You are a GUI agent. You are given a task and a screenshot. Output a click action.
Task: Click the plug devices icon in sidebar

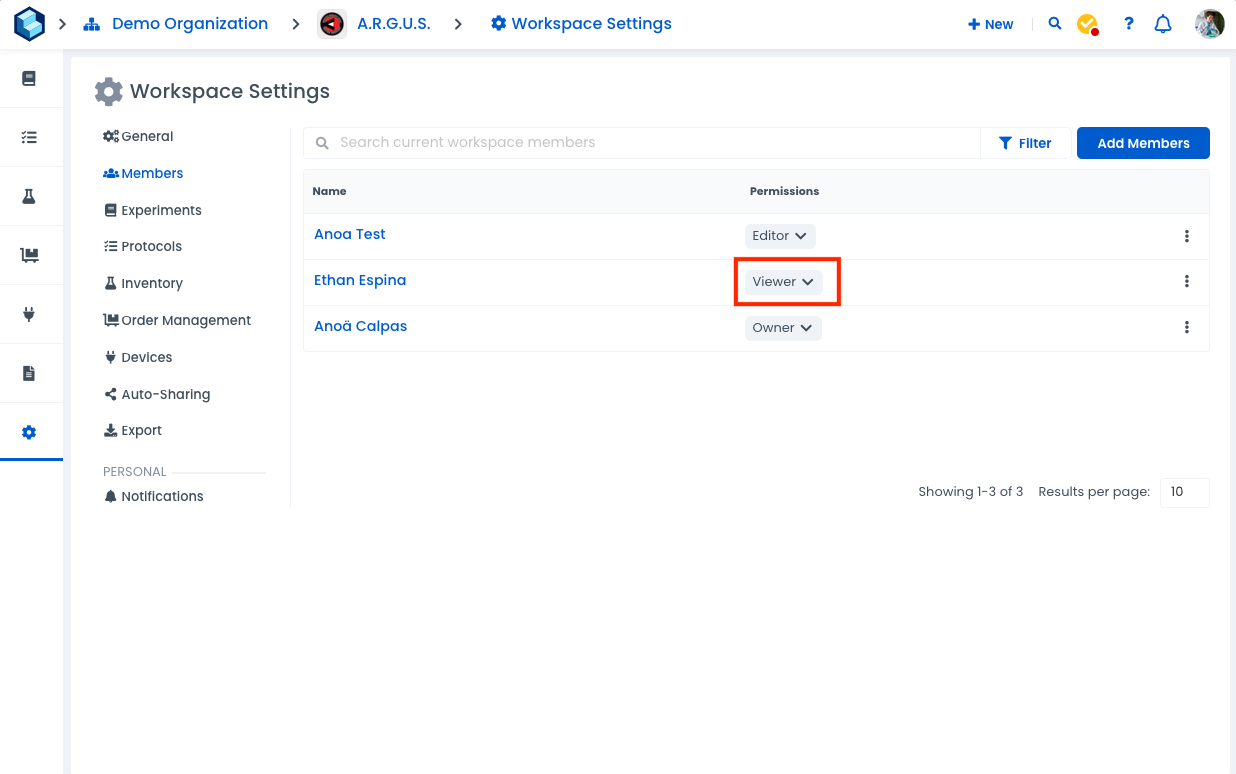pyautogui.click(x=29, y=314)
